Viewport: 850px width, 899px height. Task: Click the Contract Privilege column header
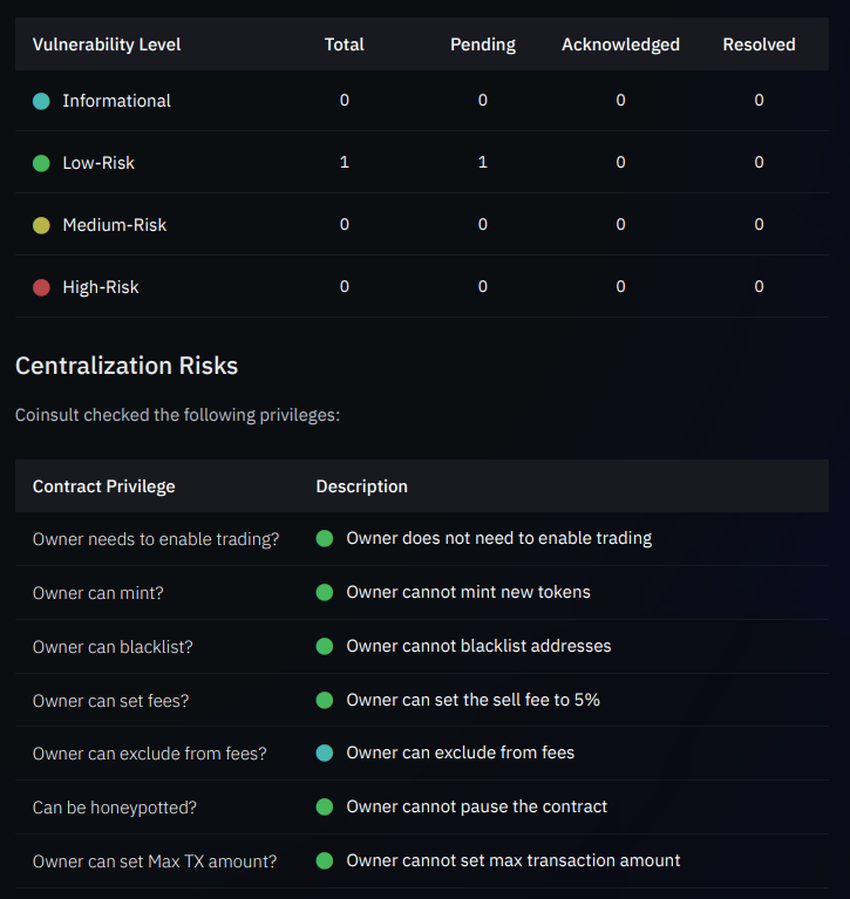104,487
